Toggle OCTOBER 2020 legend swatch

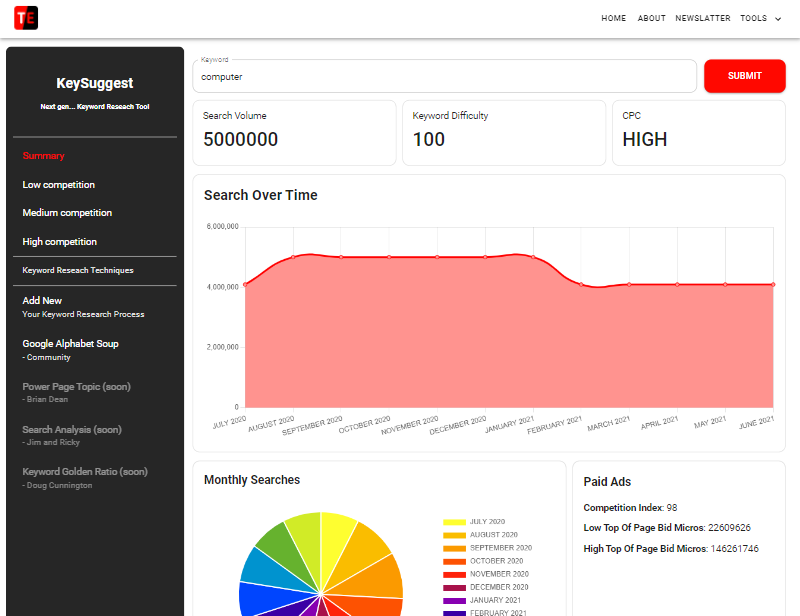pyautogui.click(x=454, y=561)
